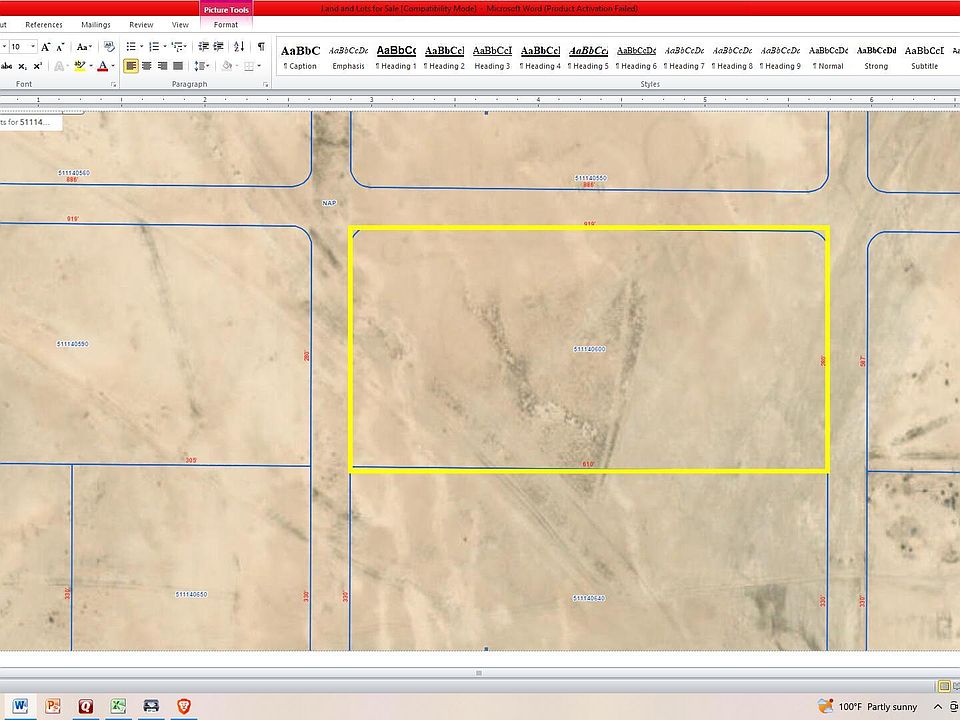Viewport: 960px width, 720px height.
Task: Expand the Bullets list dropdown arrow
Action: tap(142, 47)
